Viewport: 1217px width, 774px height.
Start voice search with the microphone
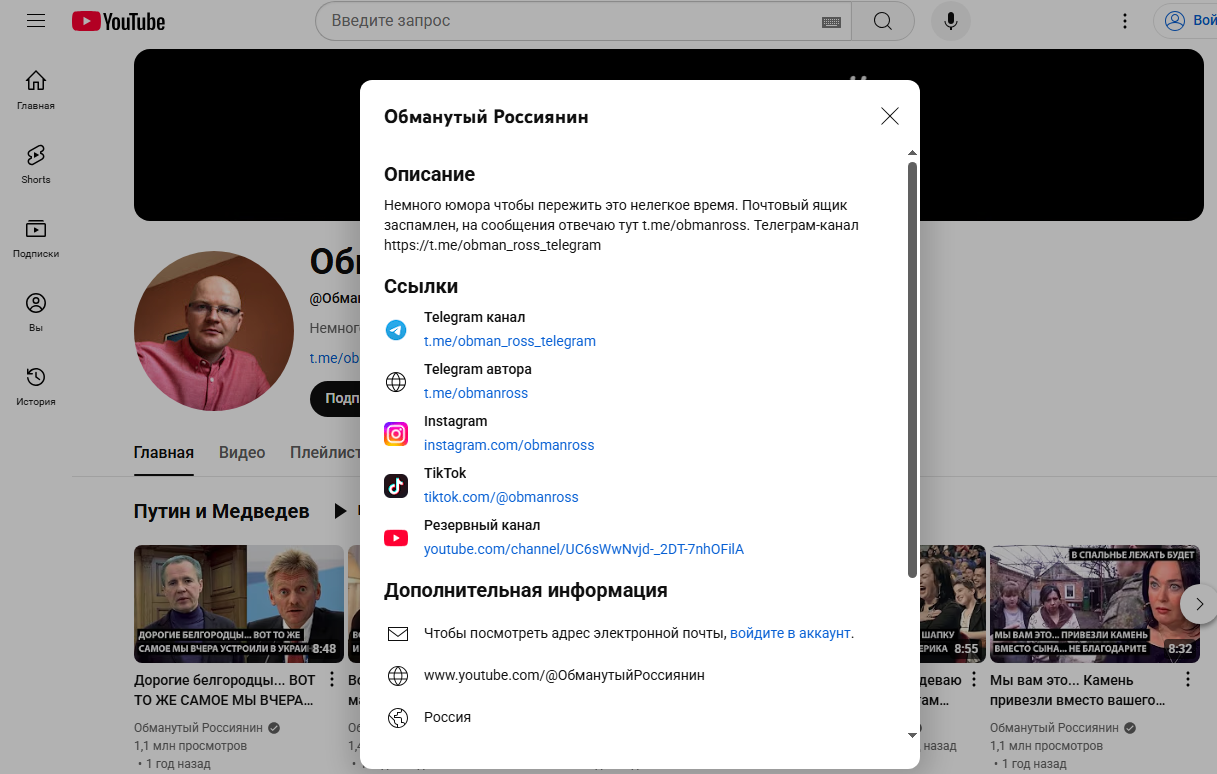coord(951,21)
